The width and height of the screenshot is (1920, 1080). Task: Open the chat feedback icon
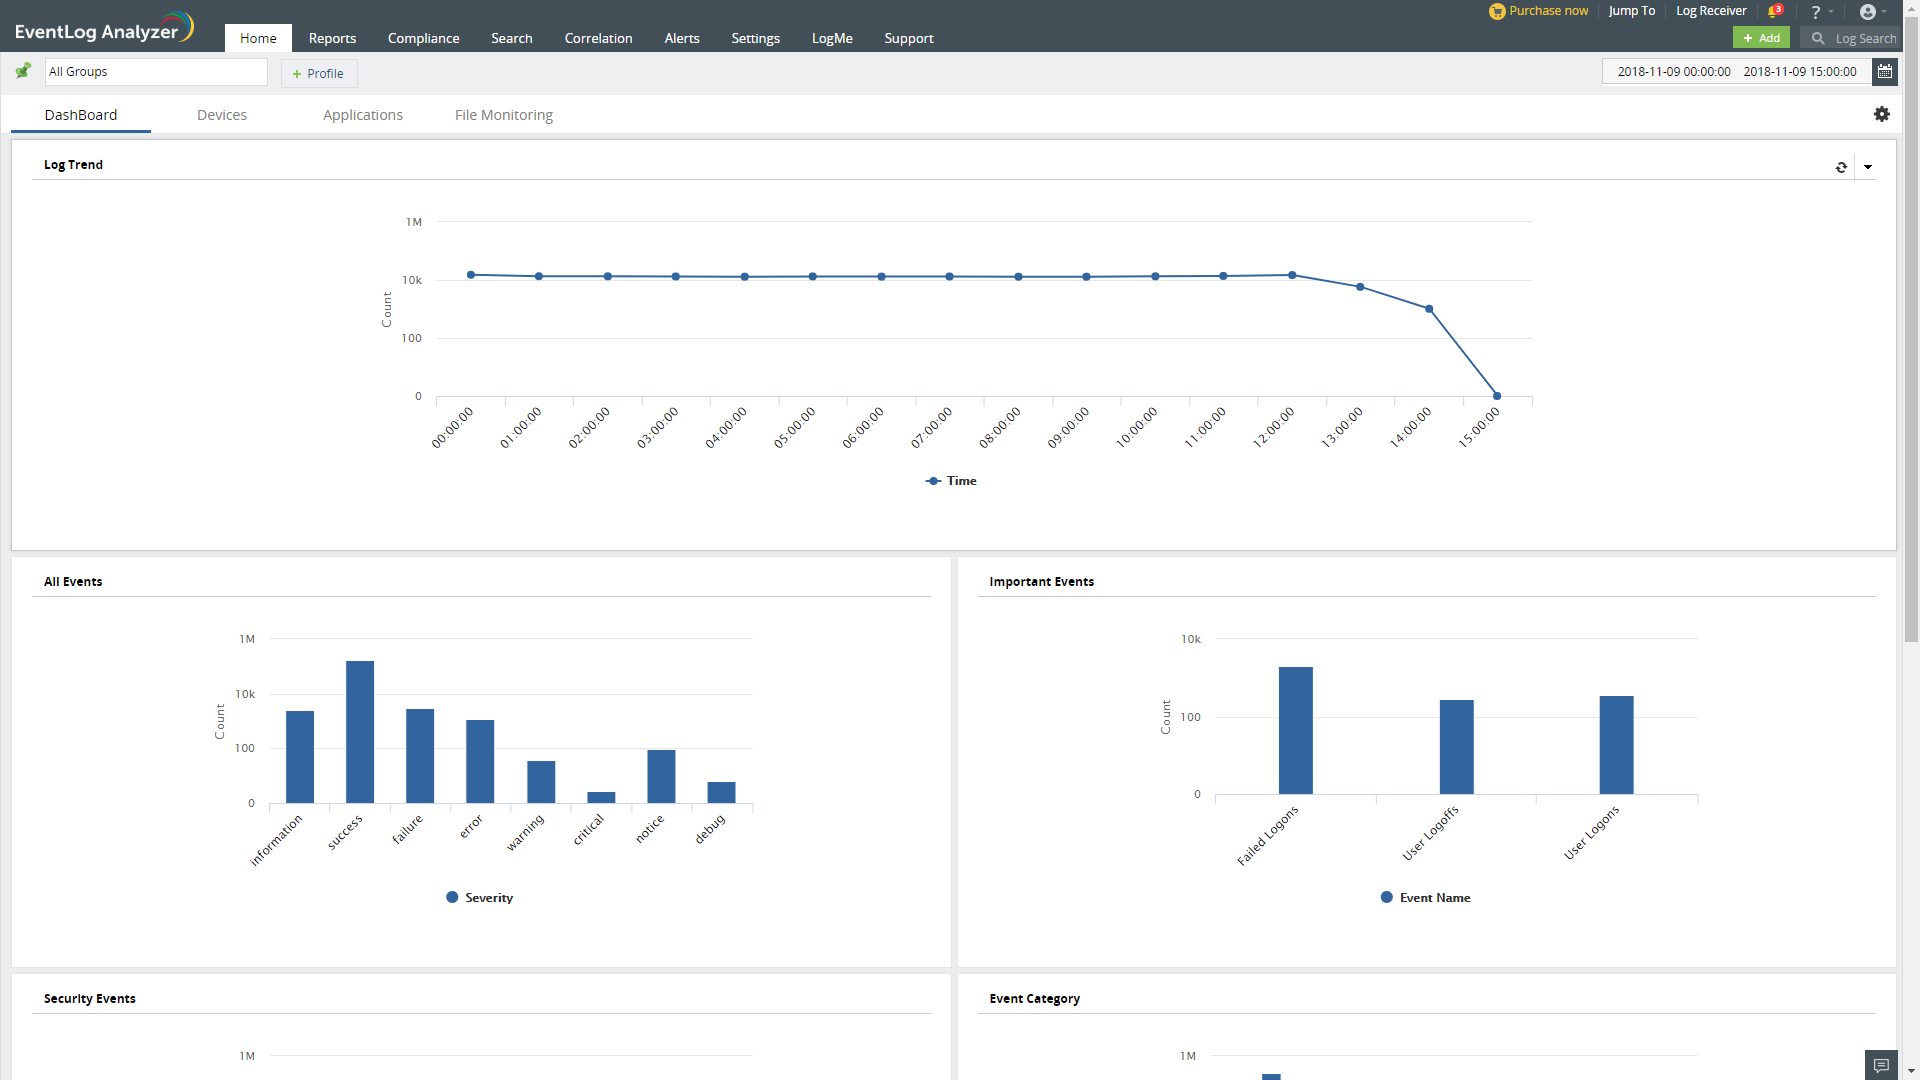point(1880,1065)
